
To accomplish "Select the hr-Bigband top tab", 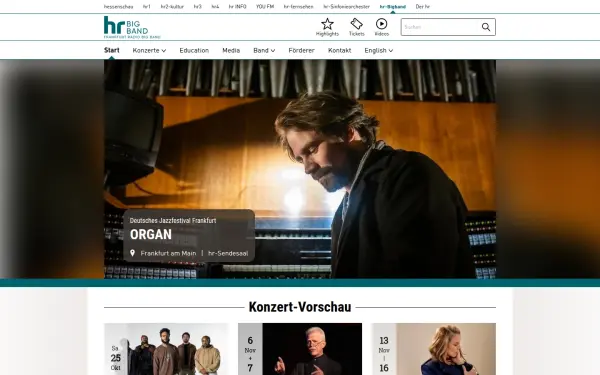I will 393,7.
